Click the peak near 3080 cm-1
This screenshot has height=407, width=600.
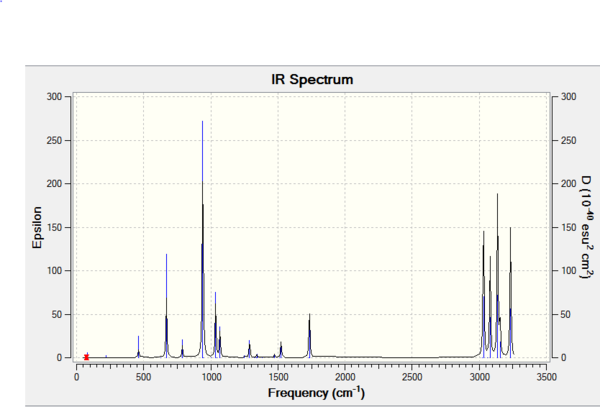(x=490, y=307)
